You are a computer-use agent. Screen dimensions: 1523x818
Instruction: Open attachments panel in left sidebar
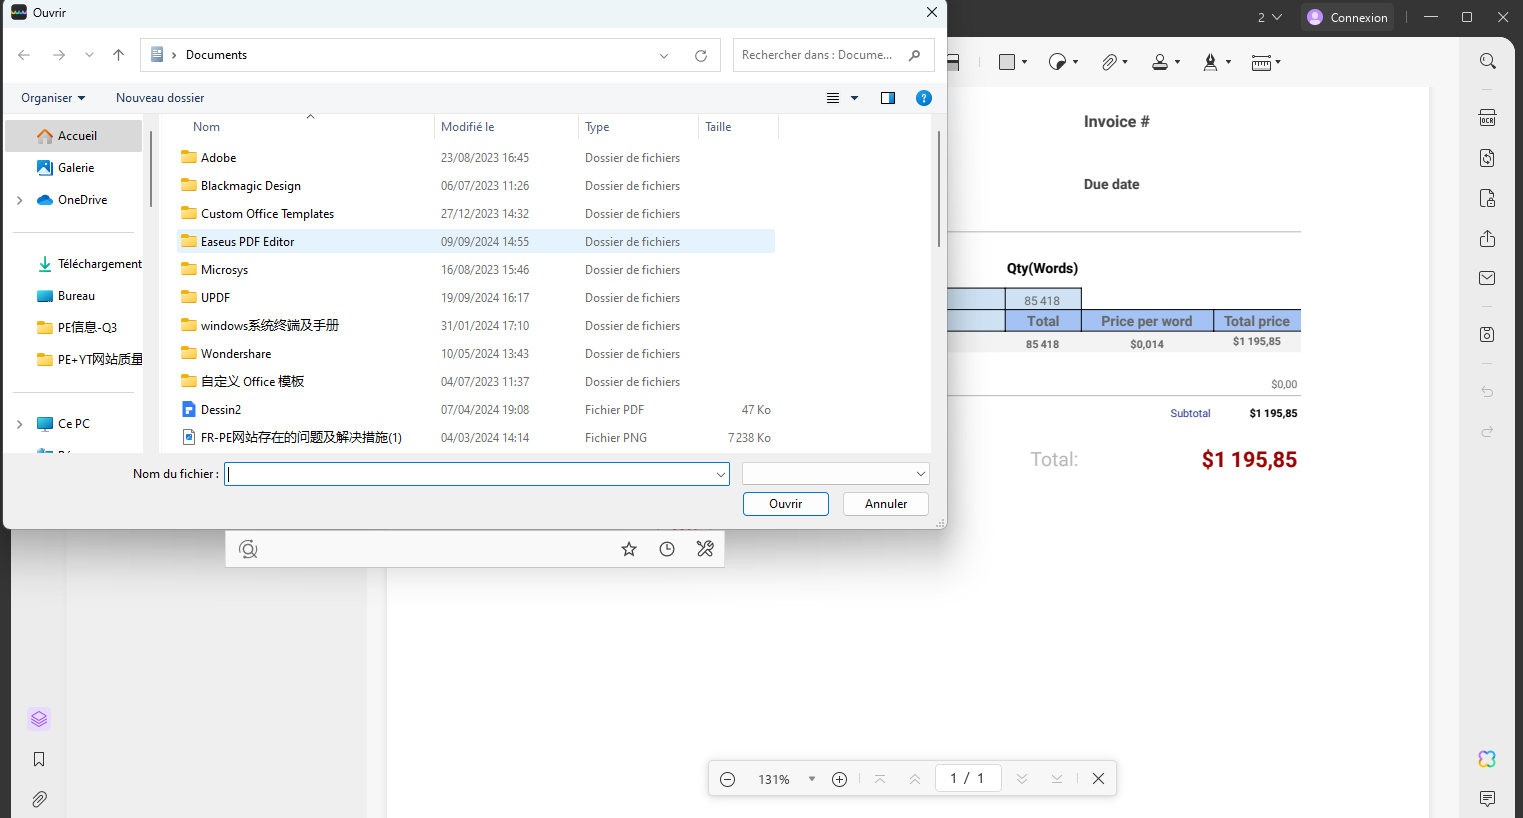click(x=39, y=799)
